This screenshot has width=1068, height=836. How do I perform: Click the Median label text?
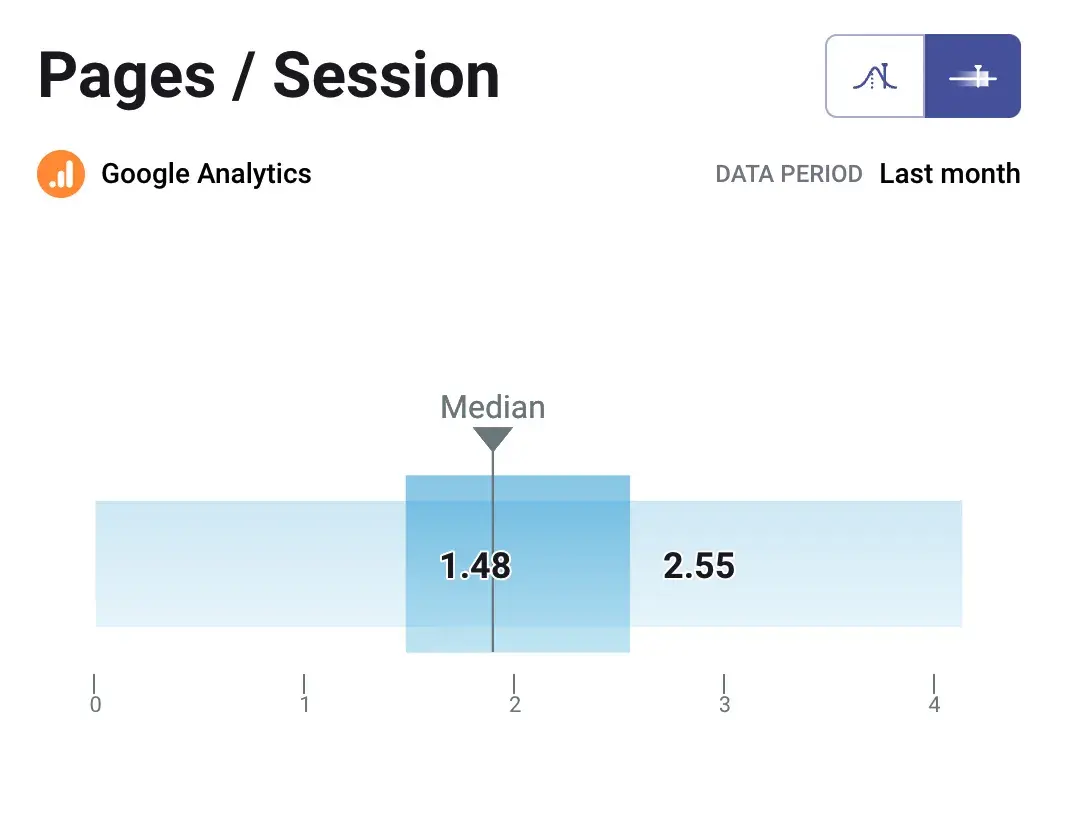click(493, 407)
